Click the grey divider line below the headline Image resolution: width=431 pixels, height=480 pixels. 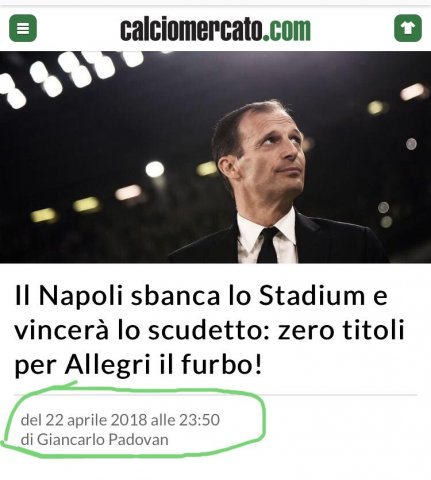[215, 395]
